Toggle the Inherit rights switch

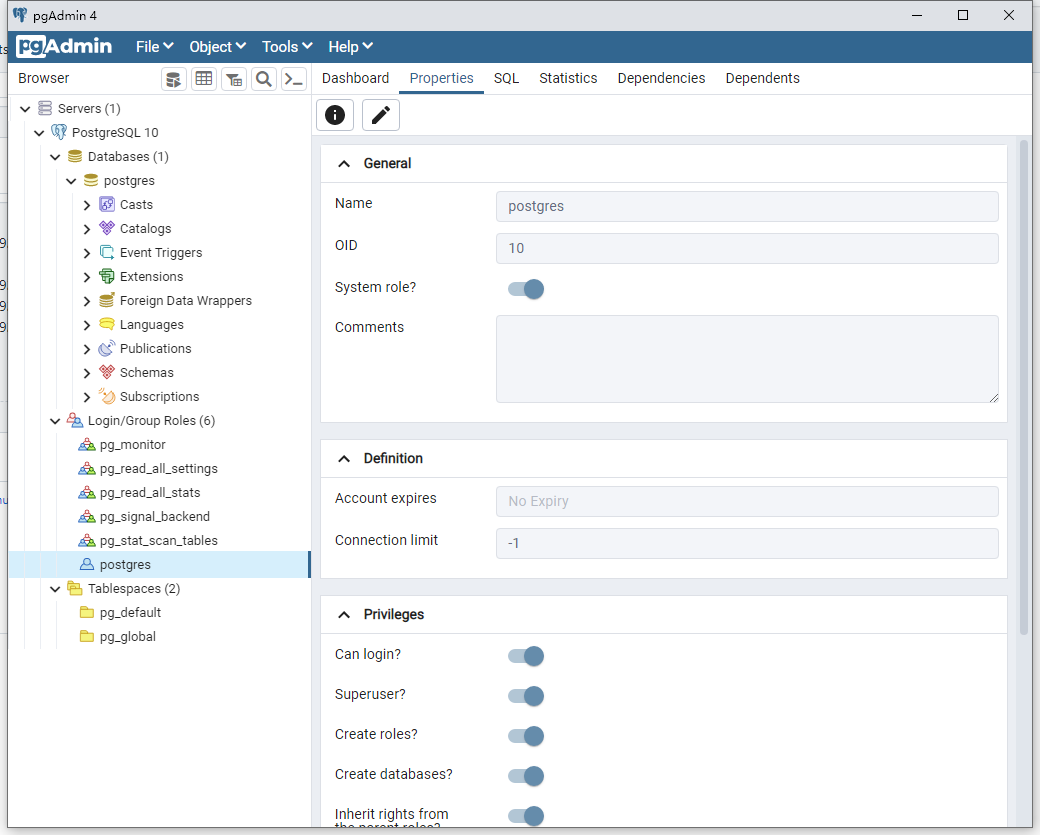[x=526, y=816]
